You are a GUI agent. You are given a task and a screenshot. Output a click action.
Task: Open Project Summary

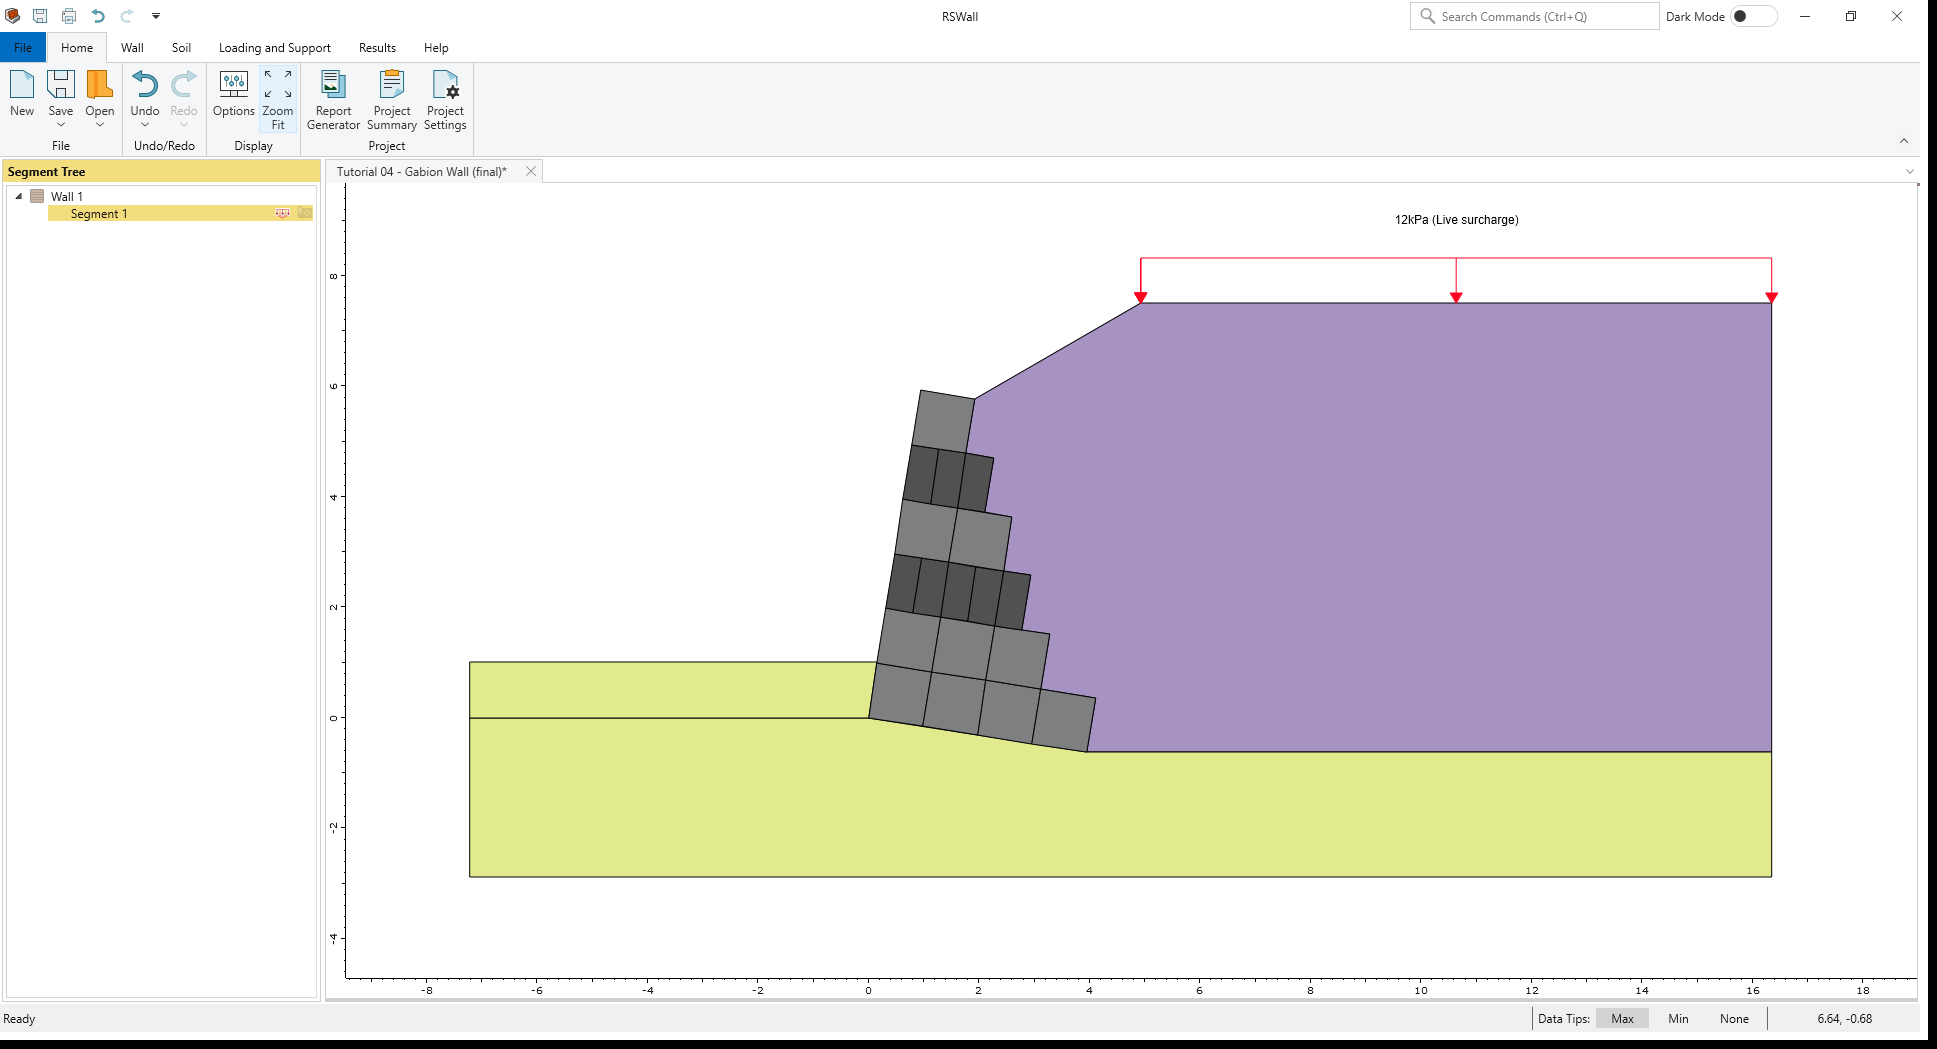(x=392, y=99)
